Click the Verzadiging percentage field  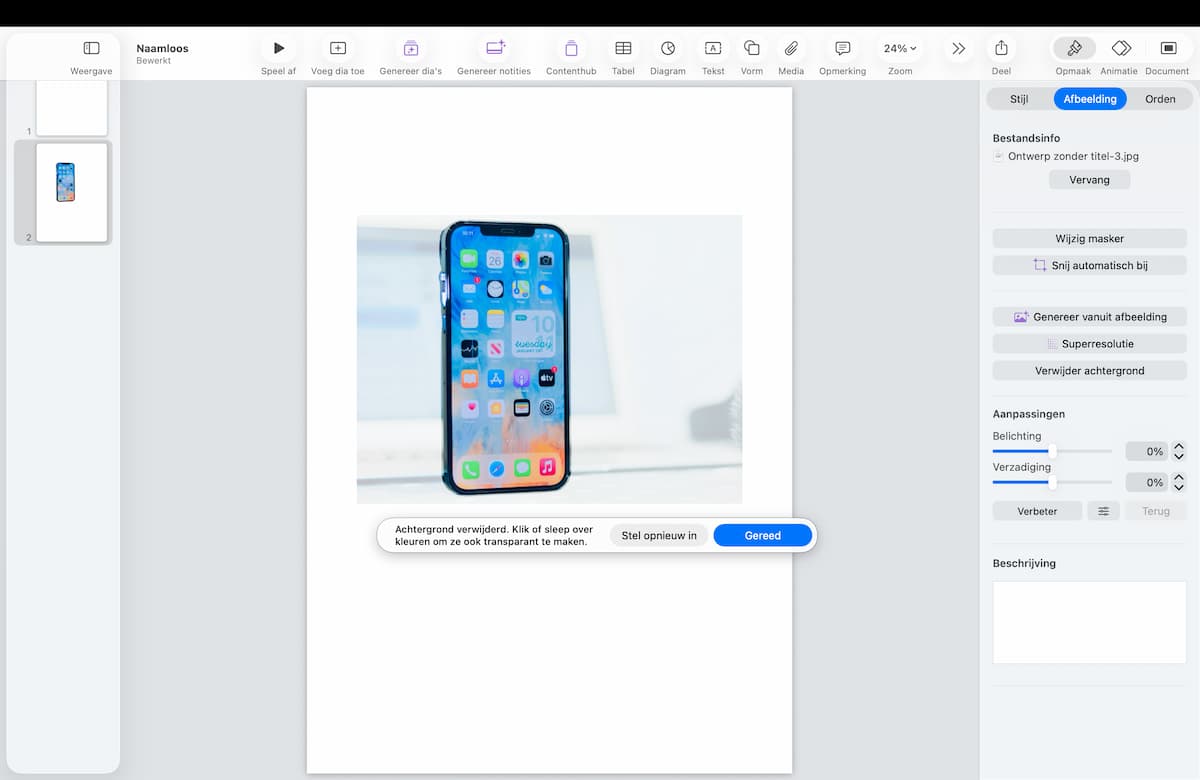coord(1146,483)
